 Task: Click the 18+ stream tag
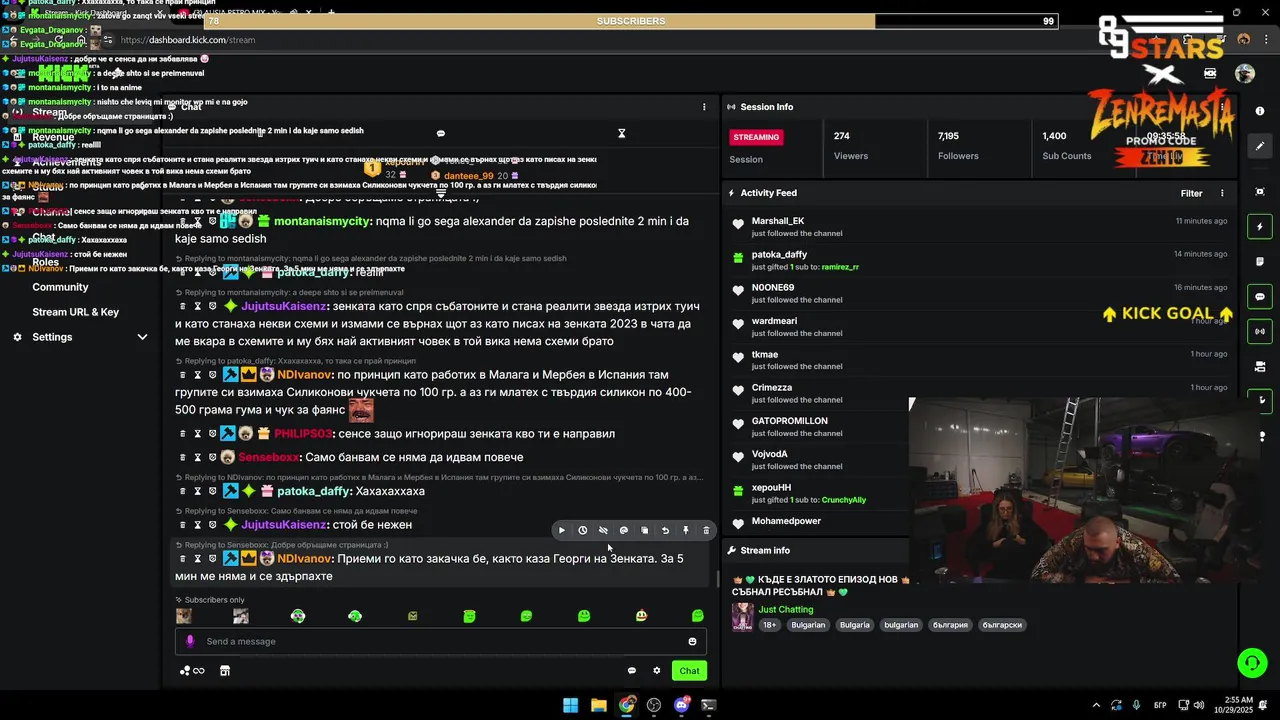click(770, 625)
